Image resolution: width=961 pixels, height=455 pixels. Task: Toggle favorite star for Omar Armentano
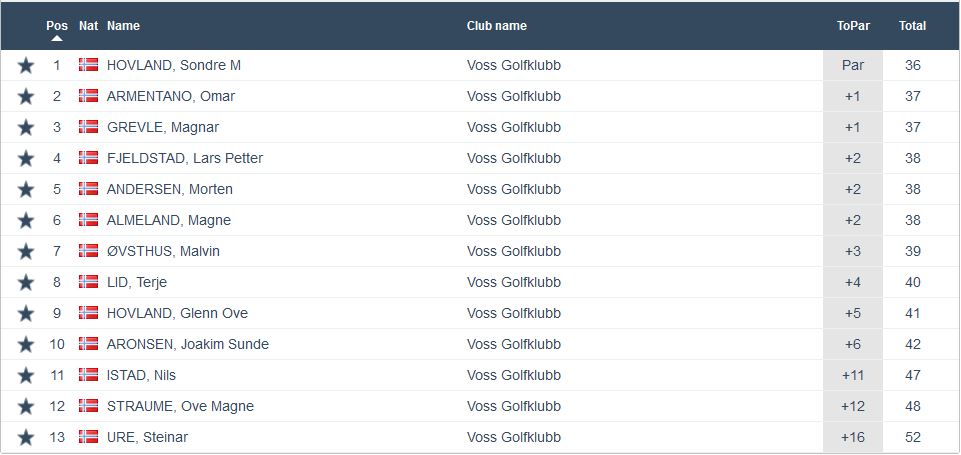tap(26, 97)
